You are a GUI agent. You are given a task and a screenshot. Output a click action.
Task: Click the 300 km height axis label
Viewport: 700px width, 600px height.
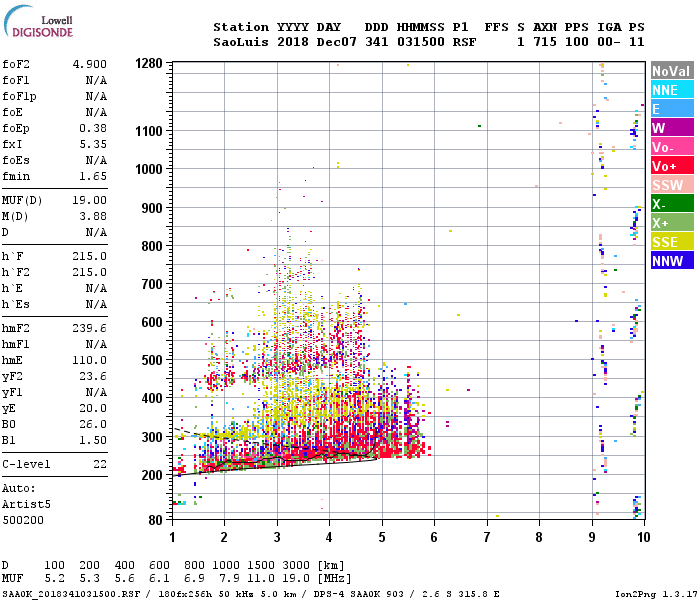tap(152, 437)
